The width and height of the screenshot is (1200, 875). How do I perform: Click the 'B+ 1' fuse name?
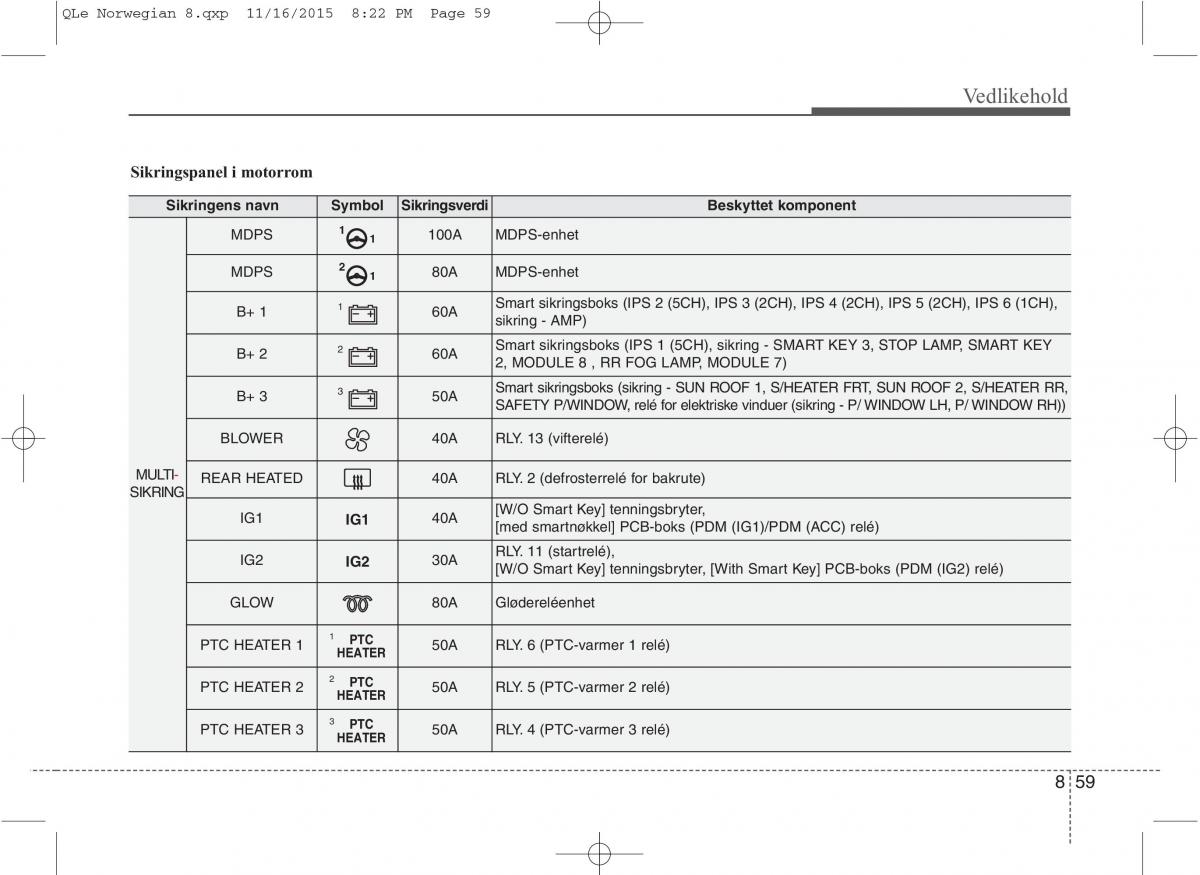point(252,312)
